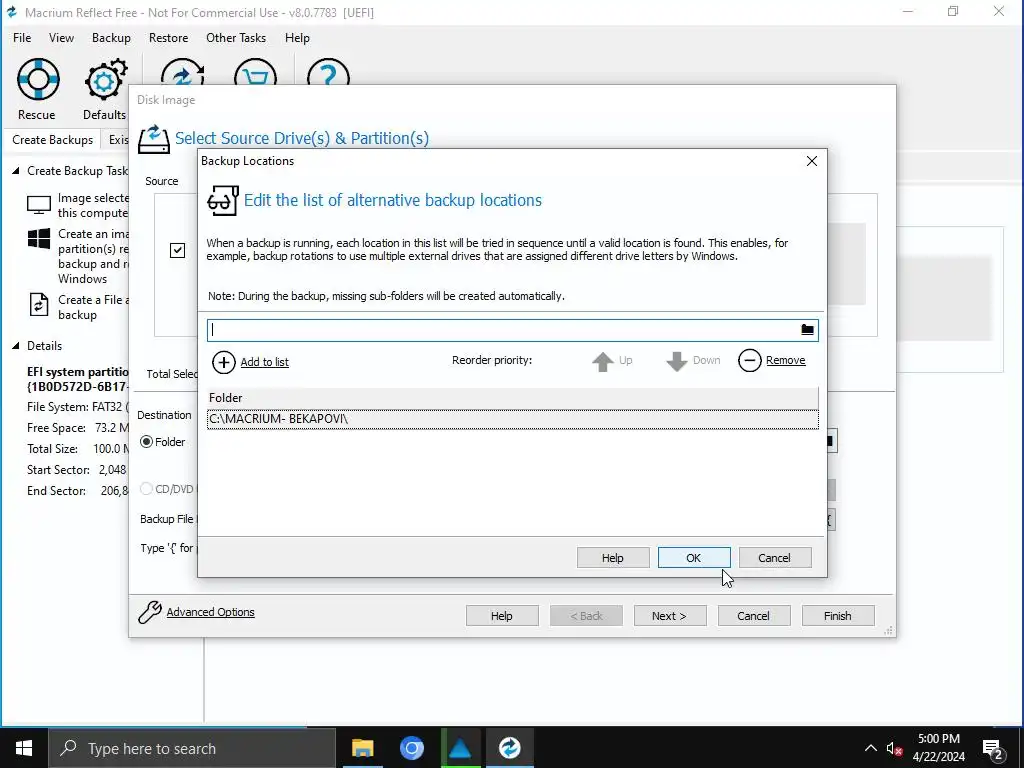This screenshot has width=1024, height=768.
Task: Toggle the source disk checkbox
Action: click(x=177, y=250)
